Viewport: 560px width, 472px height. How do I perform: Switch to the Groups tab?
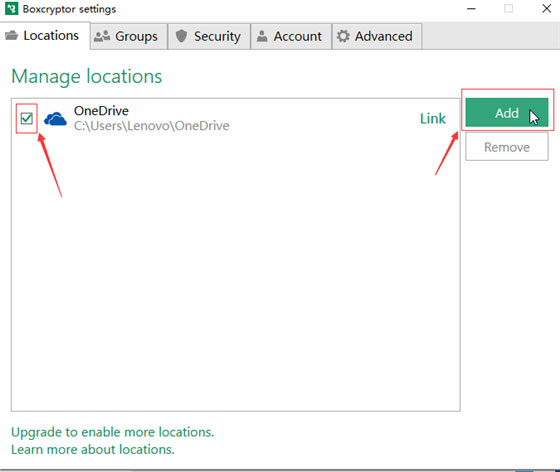click(x=129, y=36)
